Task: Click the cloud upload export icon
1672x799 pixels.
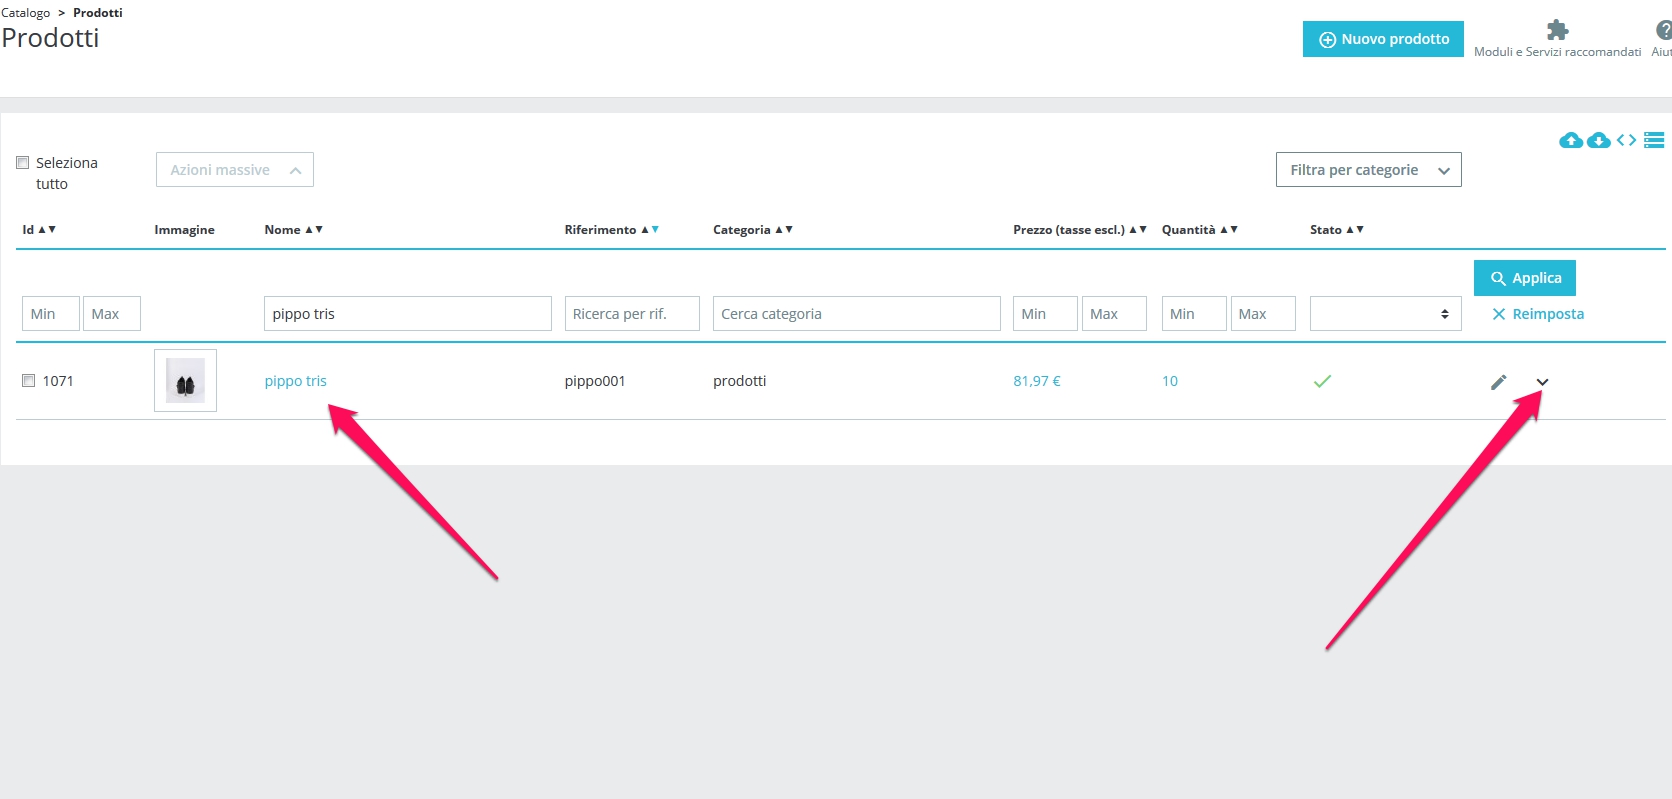Action: coord(1570,140)
